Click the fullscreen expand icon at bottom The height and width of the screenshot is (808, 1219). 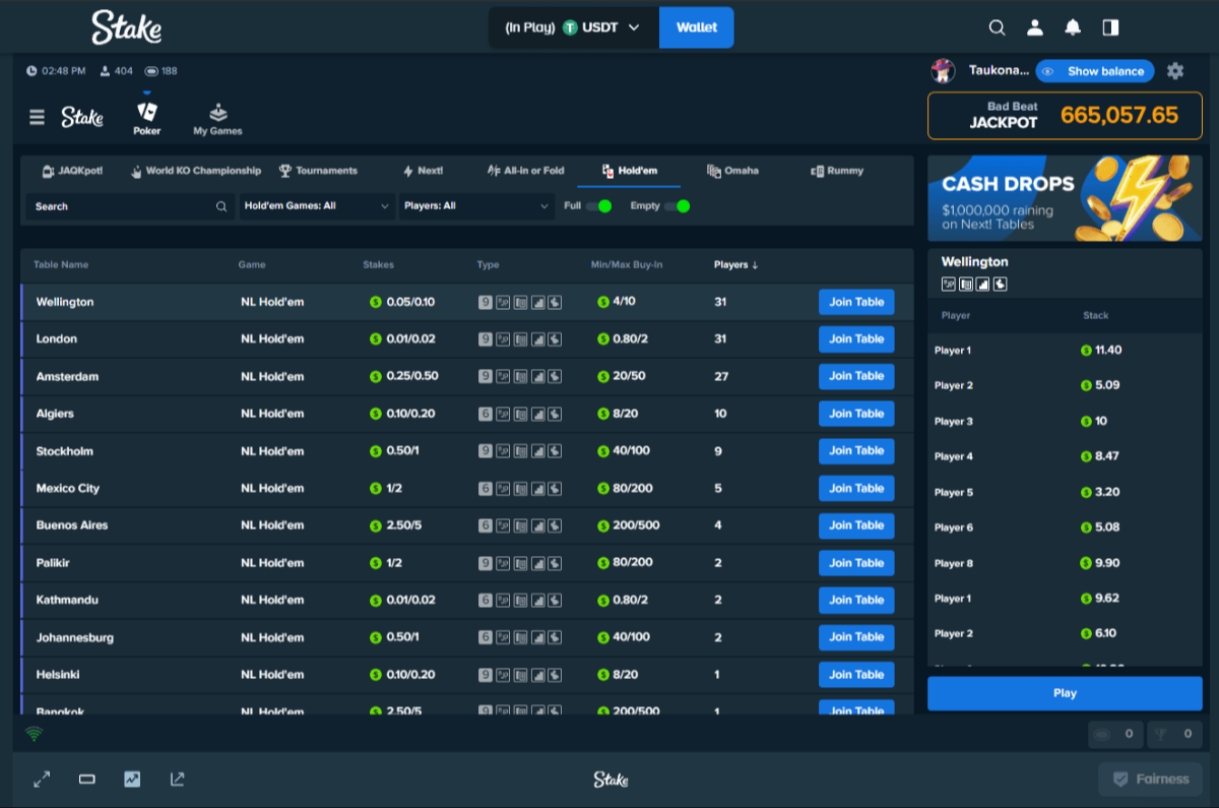(42, 779)
